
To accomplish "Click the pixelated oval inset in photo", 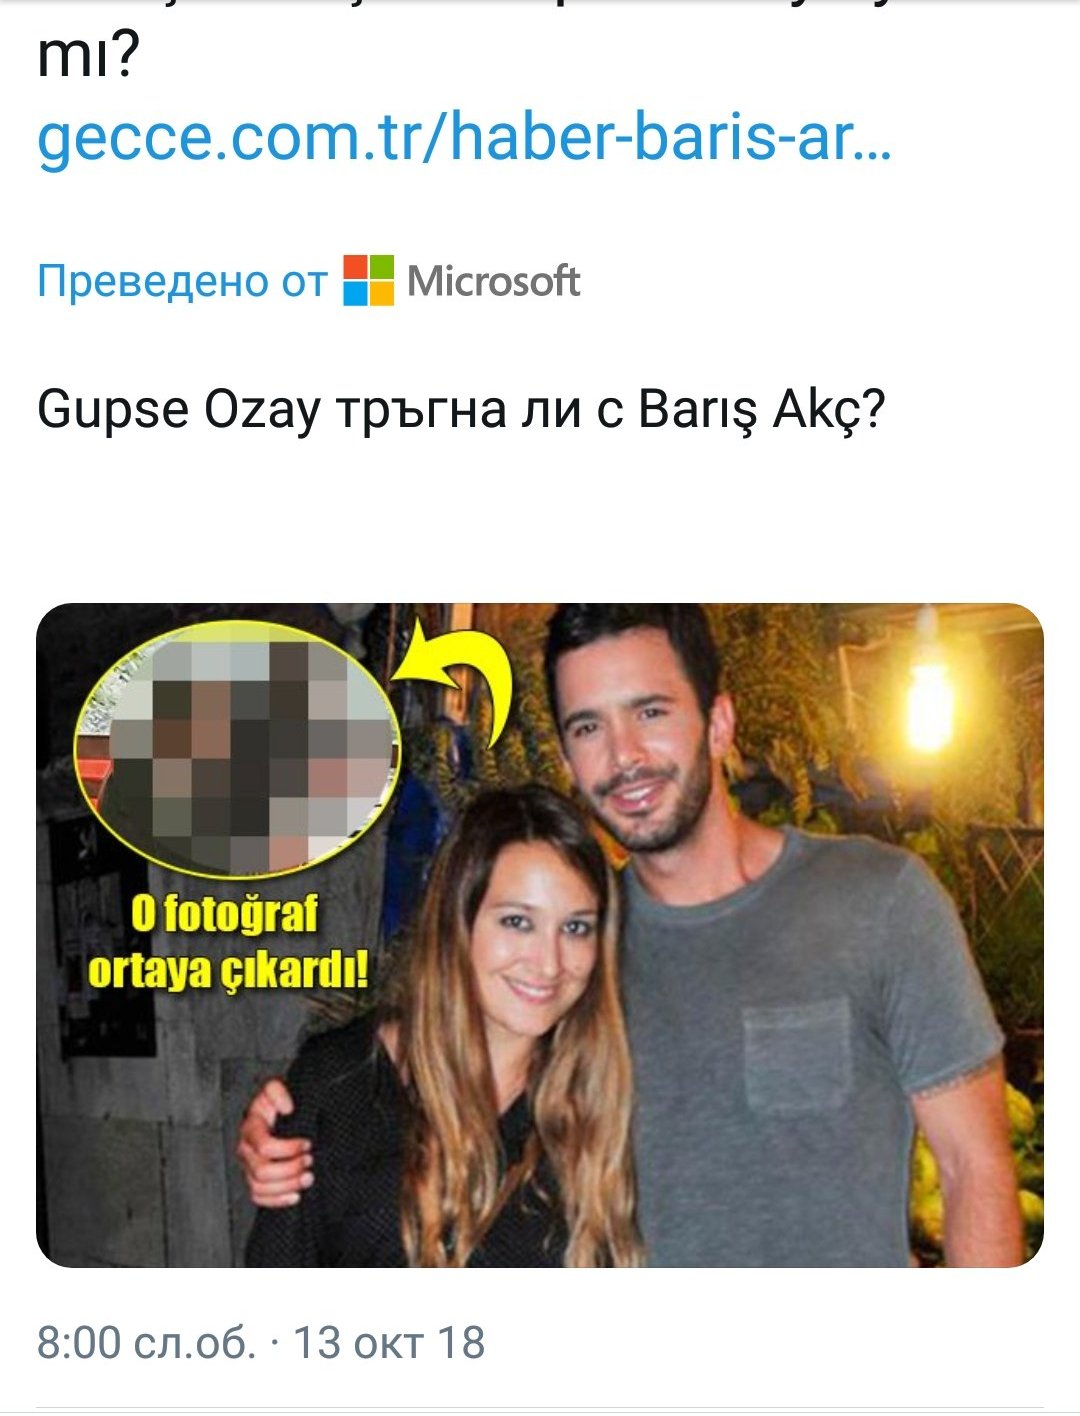I will pyautogui.click(x=237, y=747).
